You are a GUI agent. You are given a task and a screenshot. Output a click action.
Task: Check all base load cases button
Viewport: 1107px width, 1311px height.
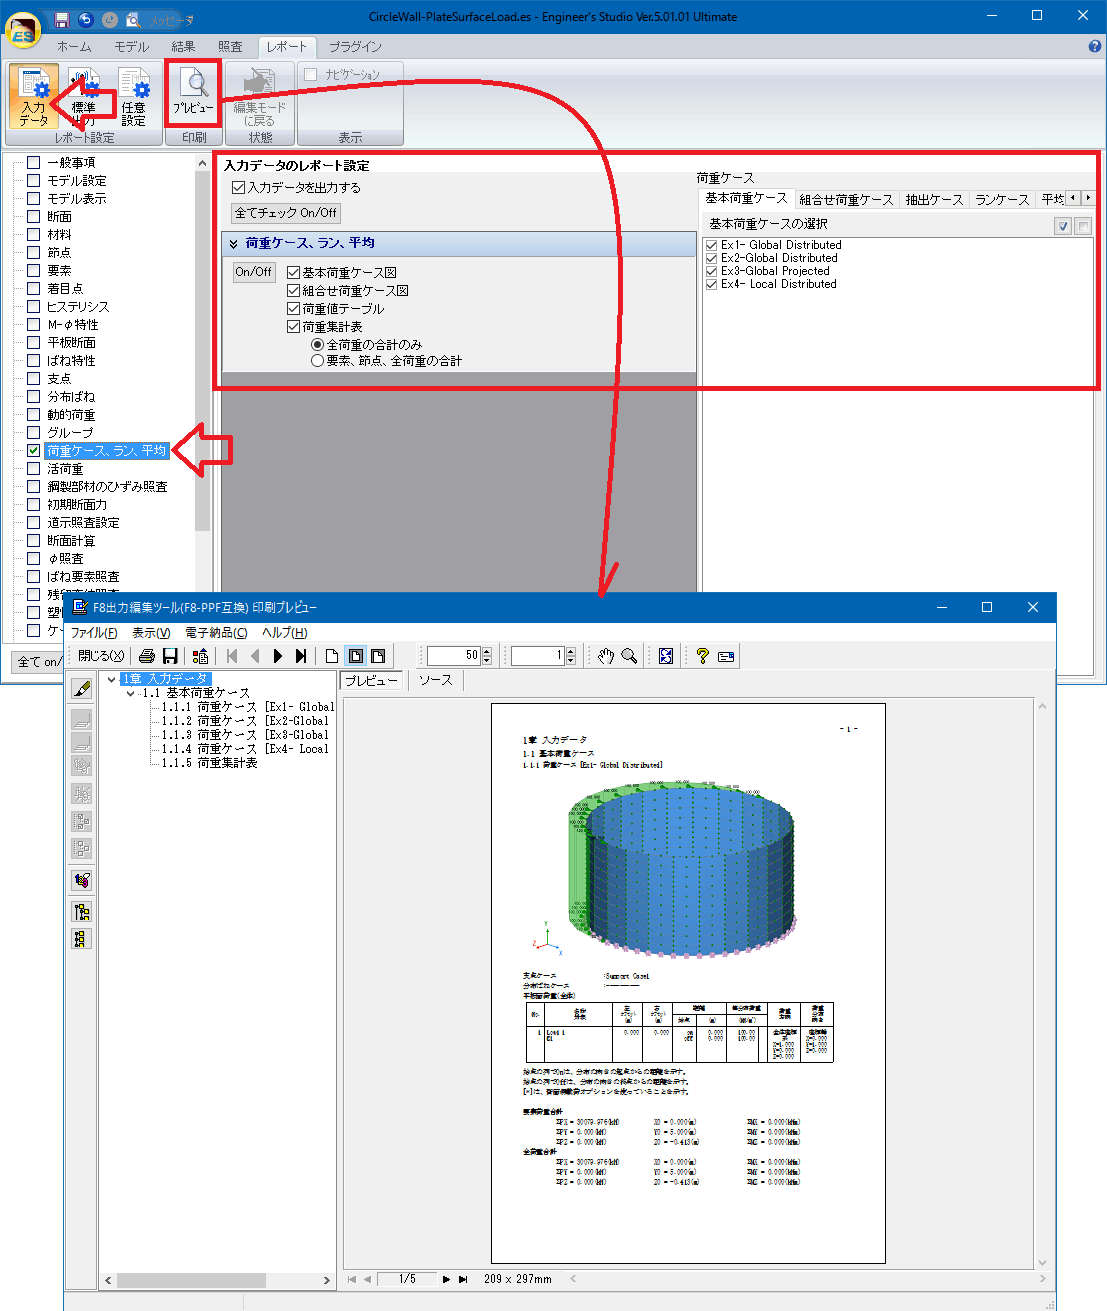(x=1063, y=226)
